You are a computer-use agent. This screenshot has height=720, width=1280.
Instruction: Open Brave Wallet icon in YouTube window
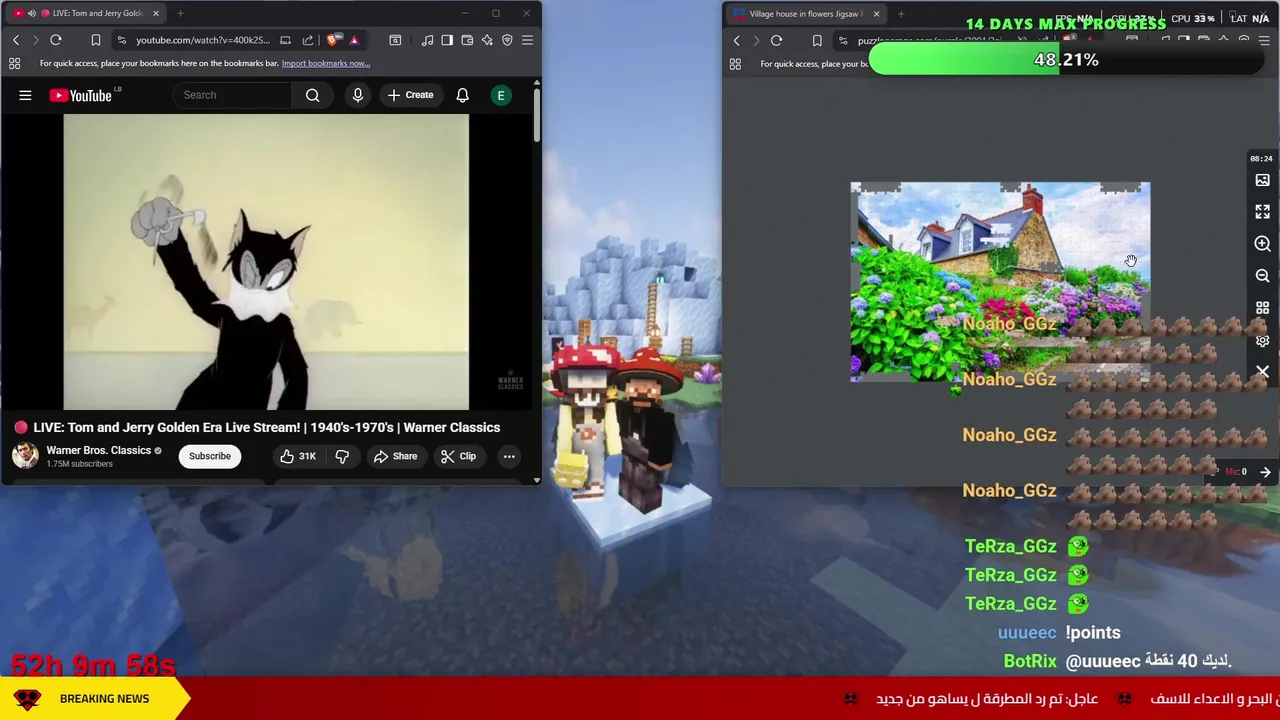pyautogui.click(x=467, y=40)
